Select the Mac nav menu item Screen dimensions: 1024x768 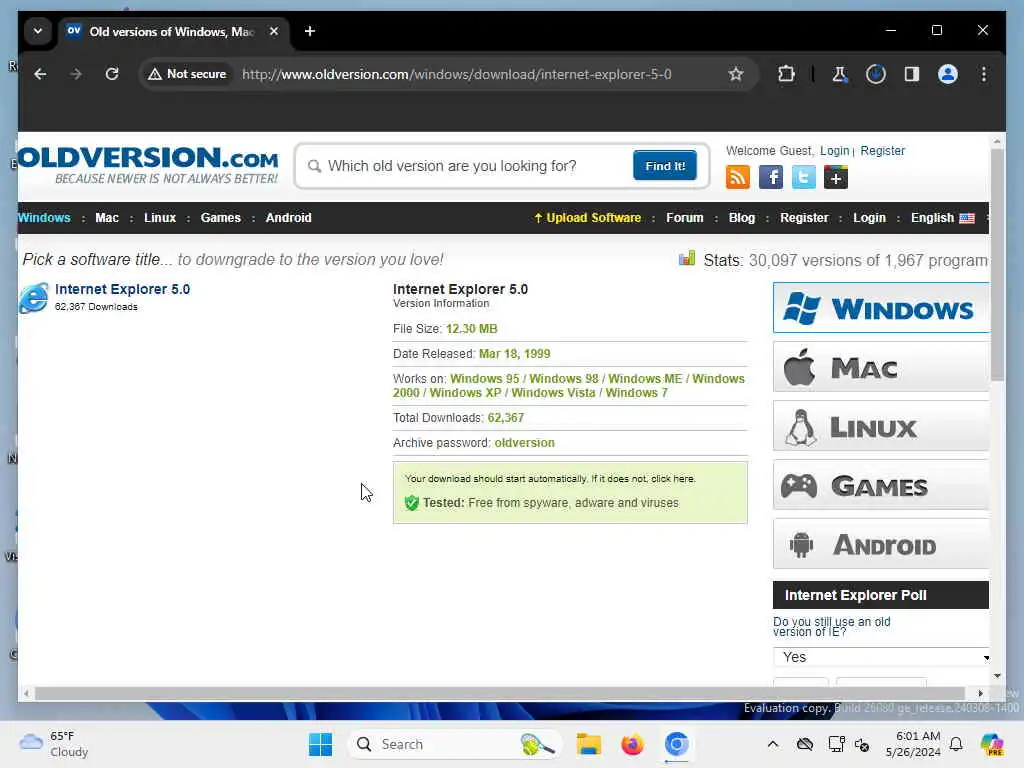pos(107,218)
